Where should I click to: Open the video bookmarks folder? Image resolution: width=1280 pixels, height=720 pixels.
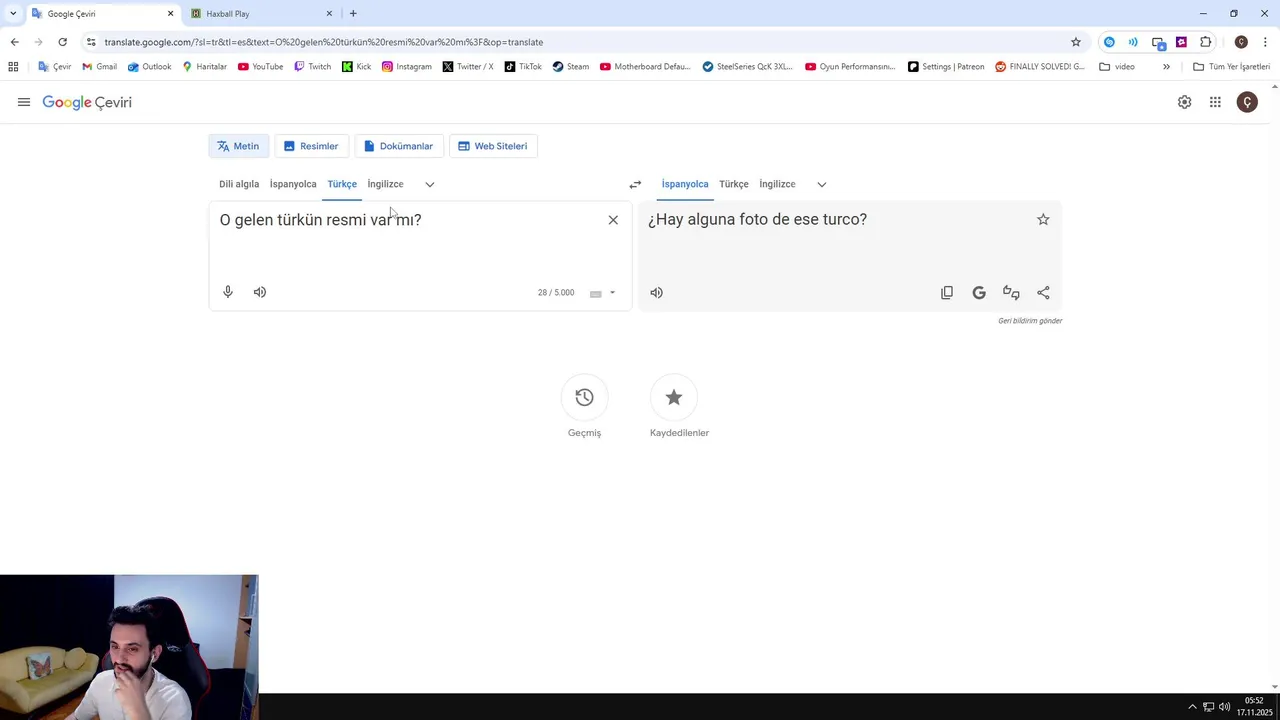(1117, 67)
